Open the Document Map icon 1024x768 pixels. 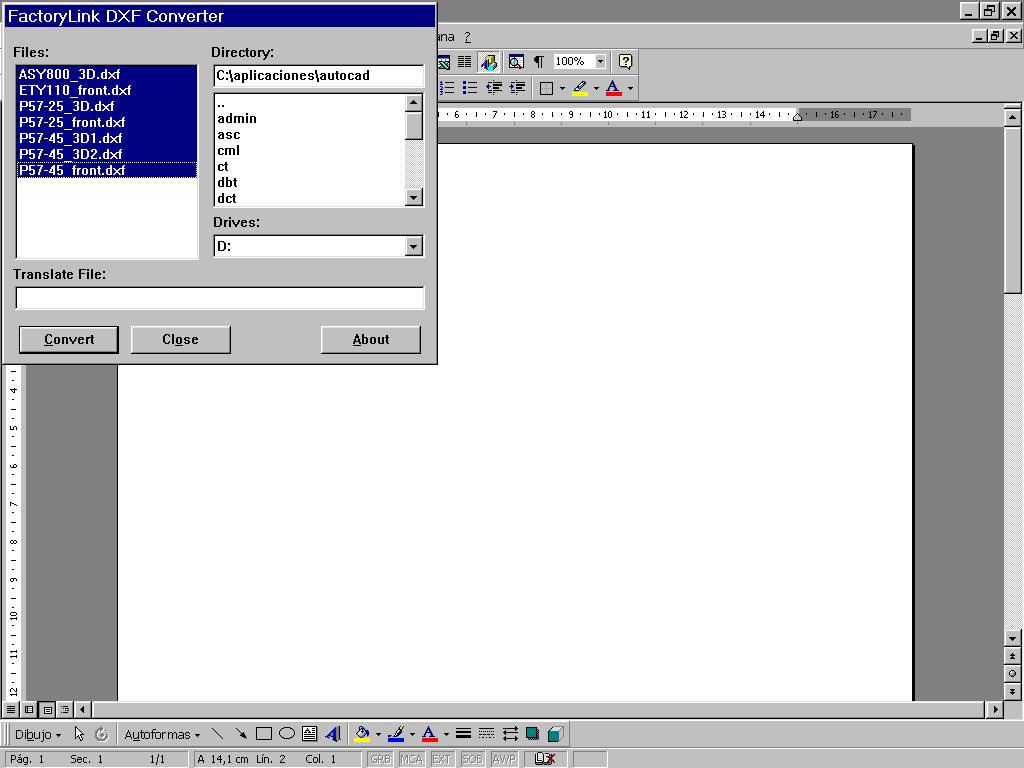[516, 62]
